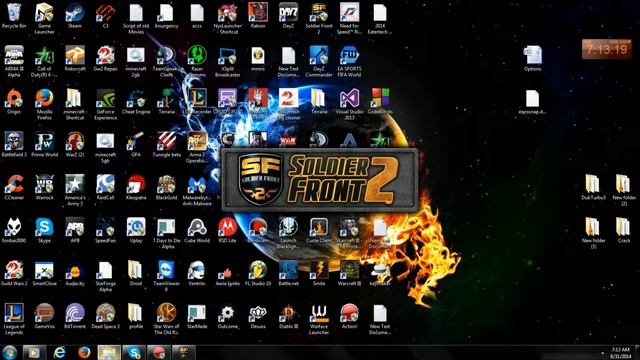Switch to Skype in the taskbar

[x=134, y=353]
